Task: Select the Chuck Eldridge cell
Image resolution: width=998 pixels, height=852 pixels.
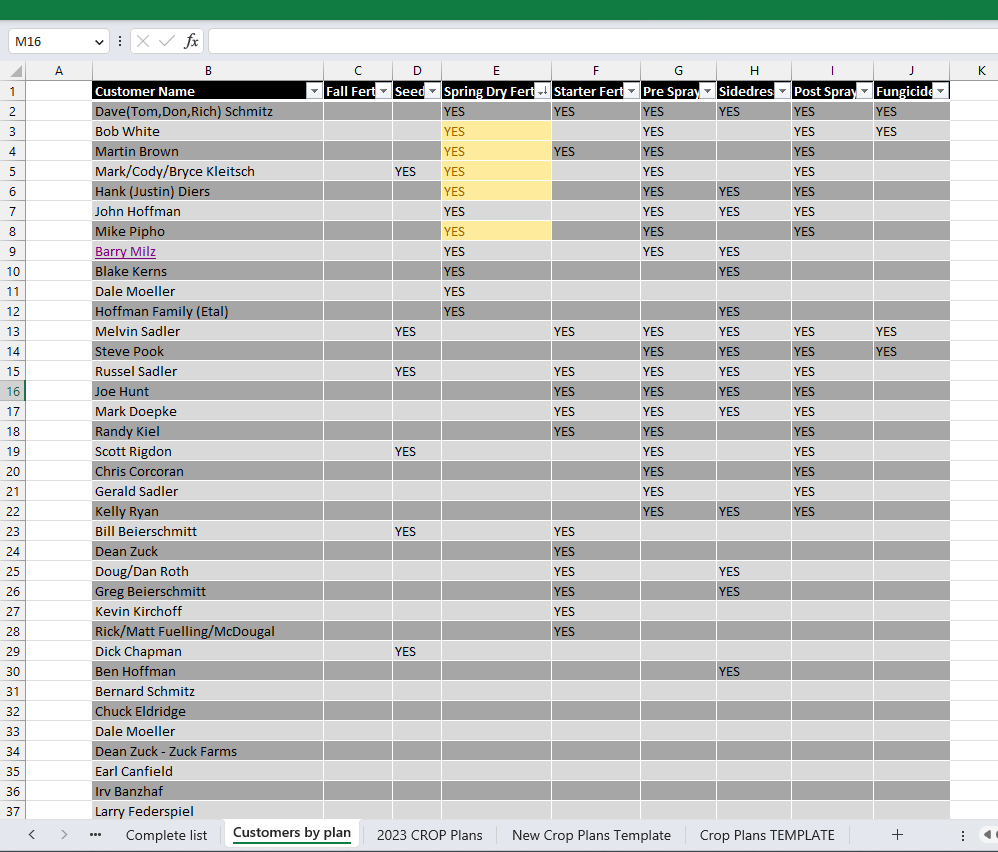Action: tap(208, 711)
